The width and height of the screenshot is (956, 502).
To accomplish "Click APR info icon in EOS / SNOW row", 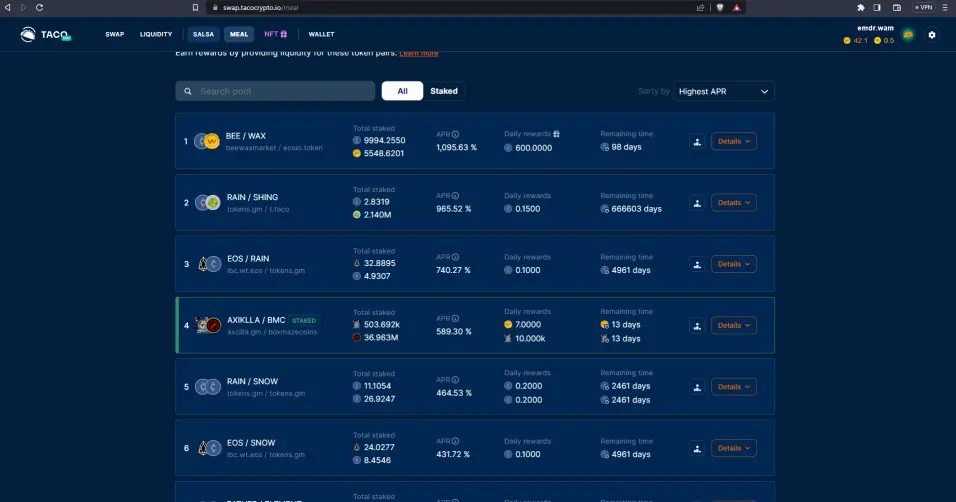I will point(455,441).
